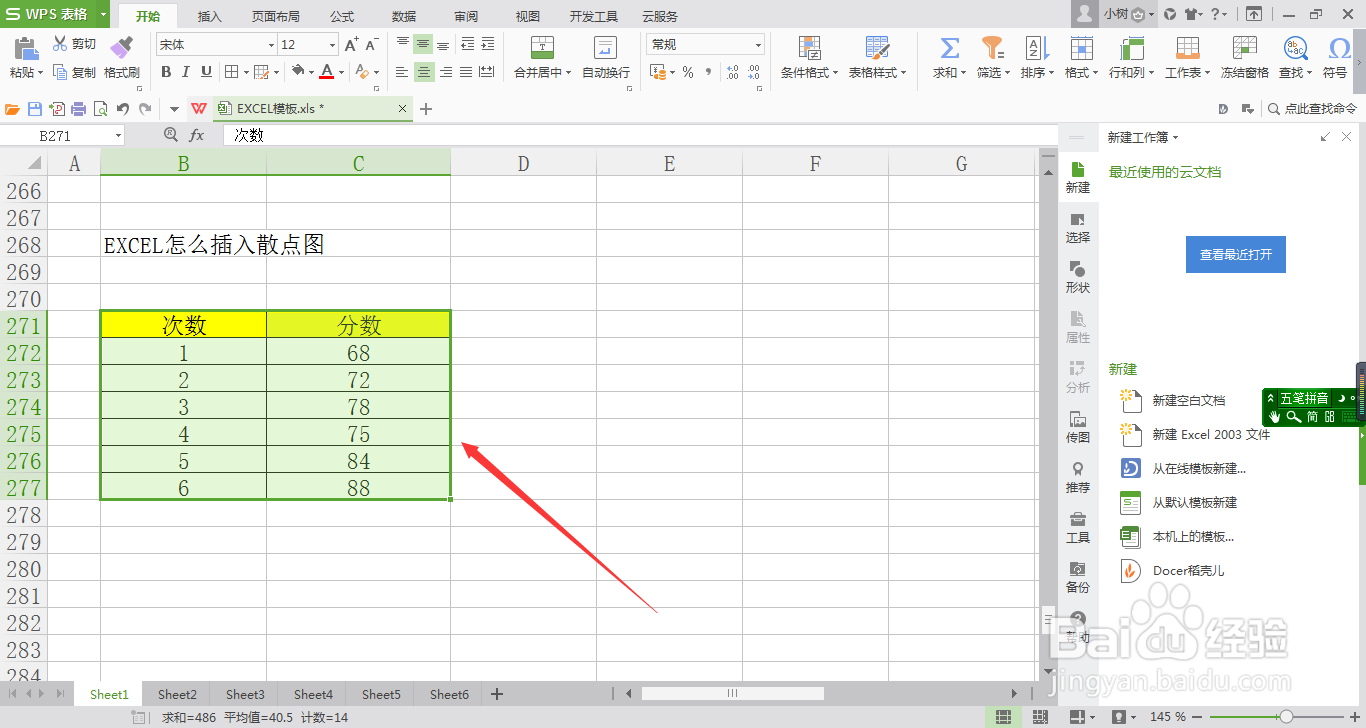Viewport: 1366px width, 728px height.
Task: Decrease font size with A- icon
Action: tap(371, 45)
